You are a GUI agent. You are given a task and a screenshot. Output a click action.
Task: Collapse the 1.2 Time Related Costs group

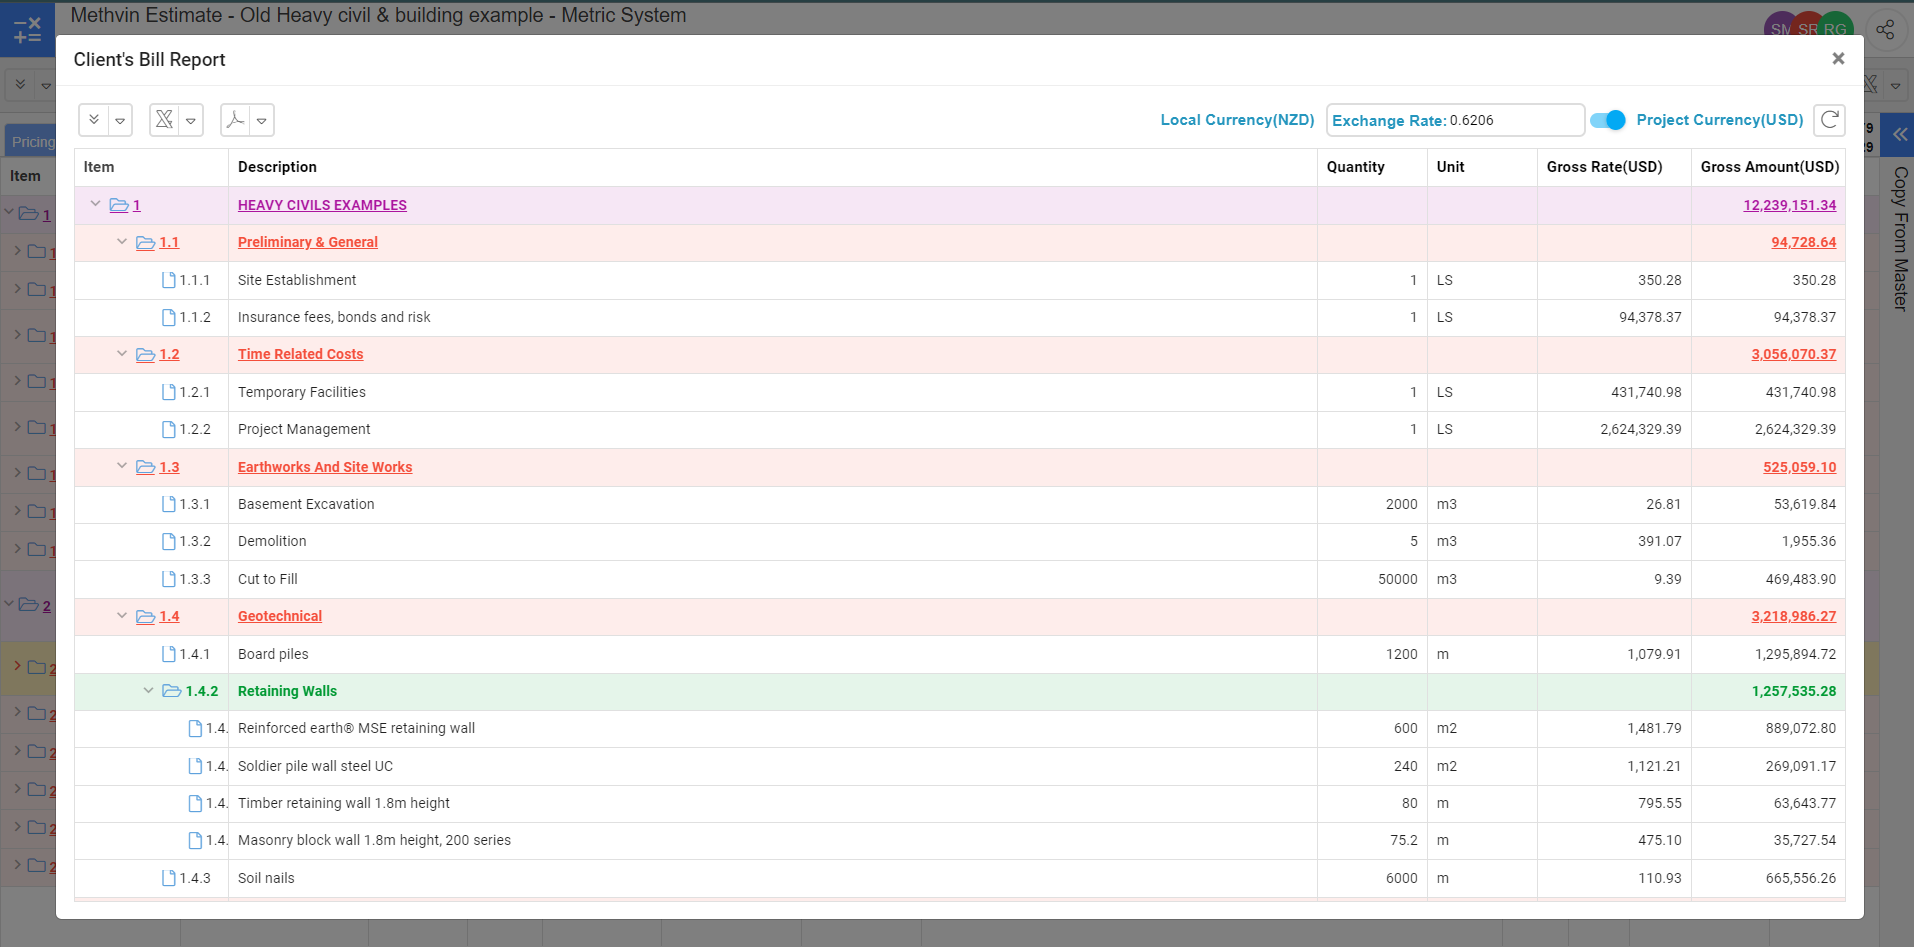pyautogui.click(x=122, y=354)
